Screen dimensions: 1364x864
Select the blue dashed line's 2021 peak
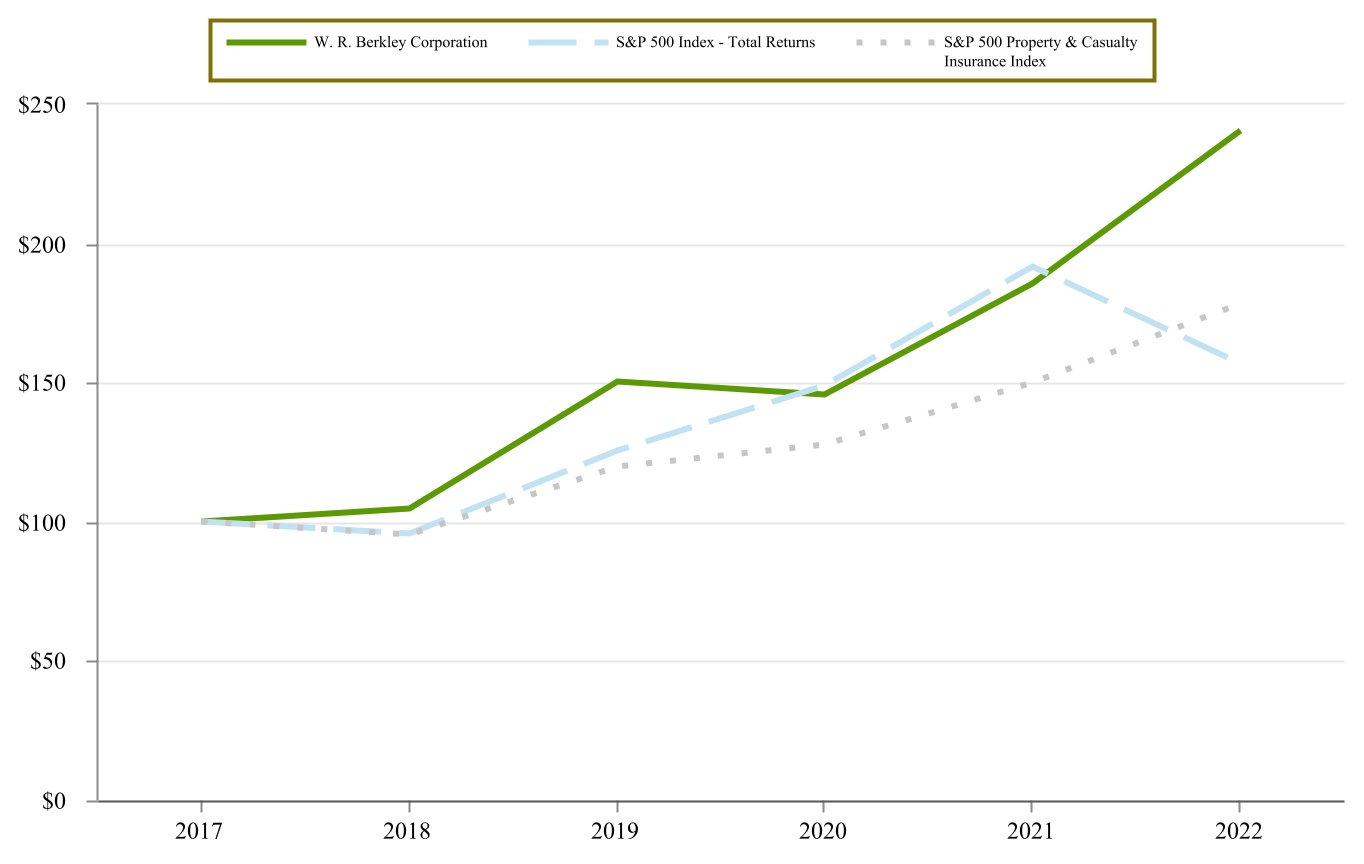(x=1031, y=267)
